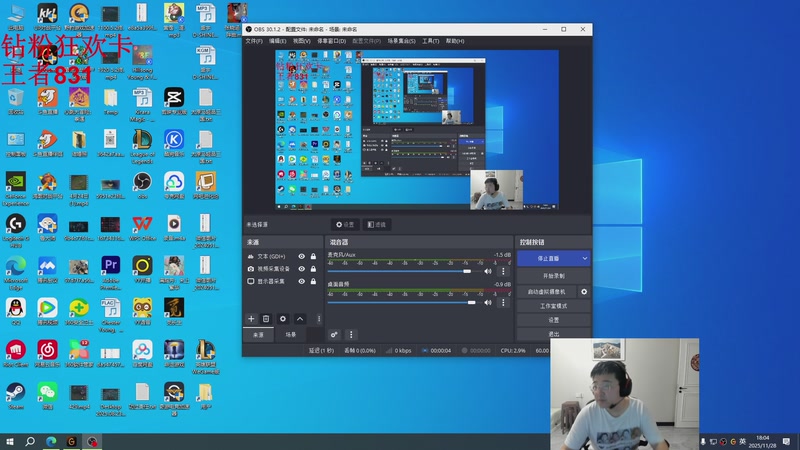Open WeChat desktop icon
The height and width of the screenshot is (450, 800).
click(x=47, y=396)
